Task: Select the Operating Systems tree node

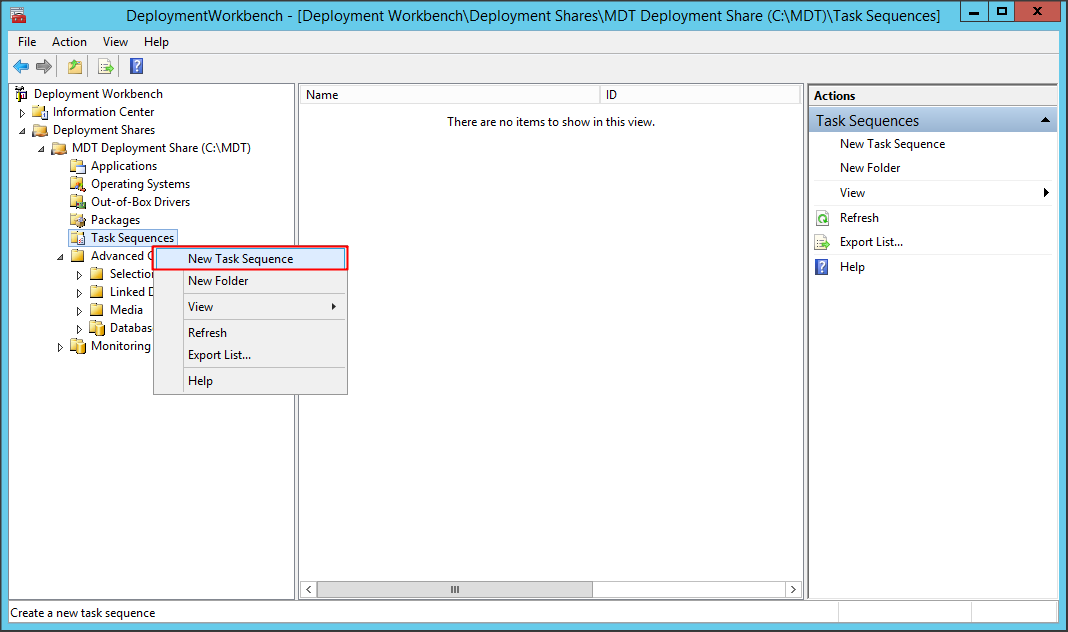Action: pyautogui.click(x=140, y=184)
